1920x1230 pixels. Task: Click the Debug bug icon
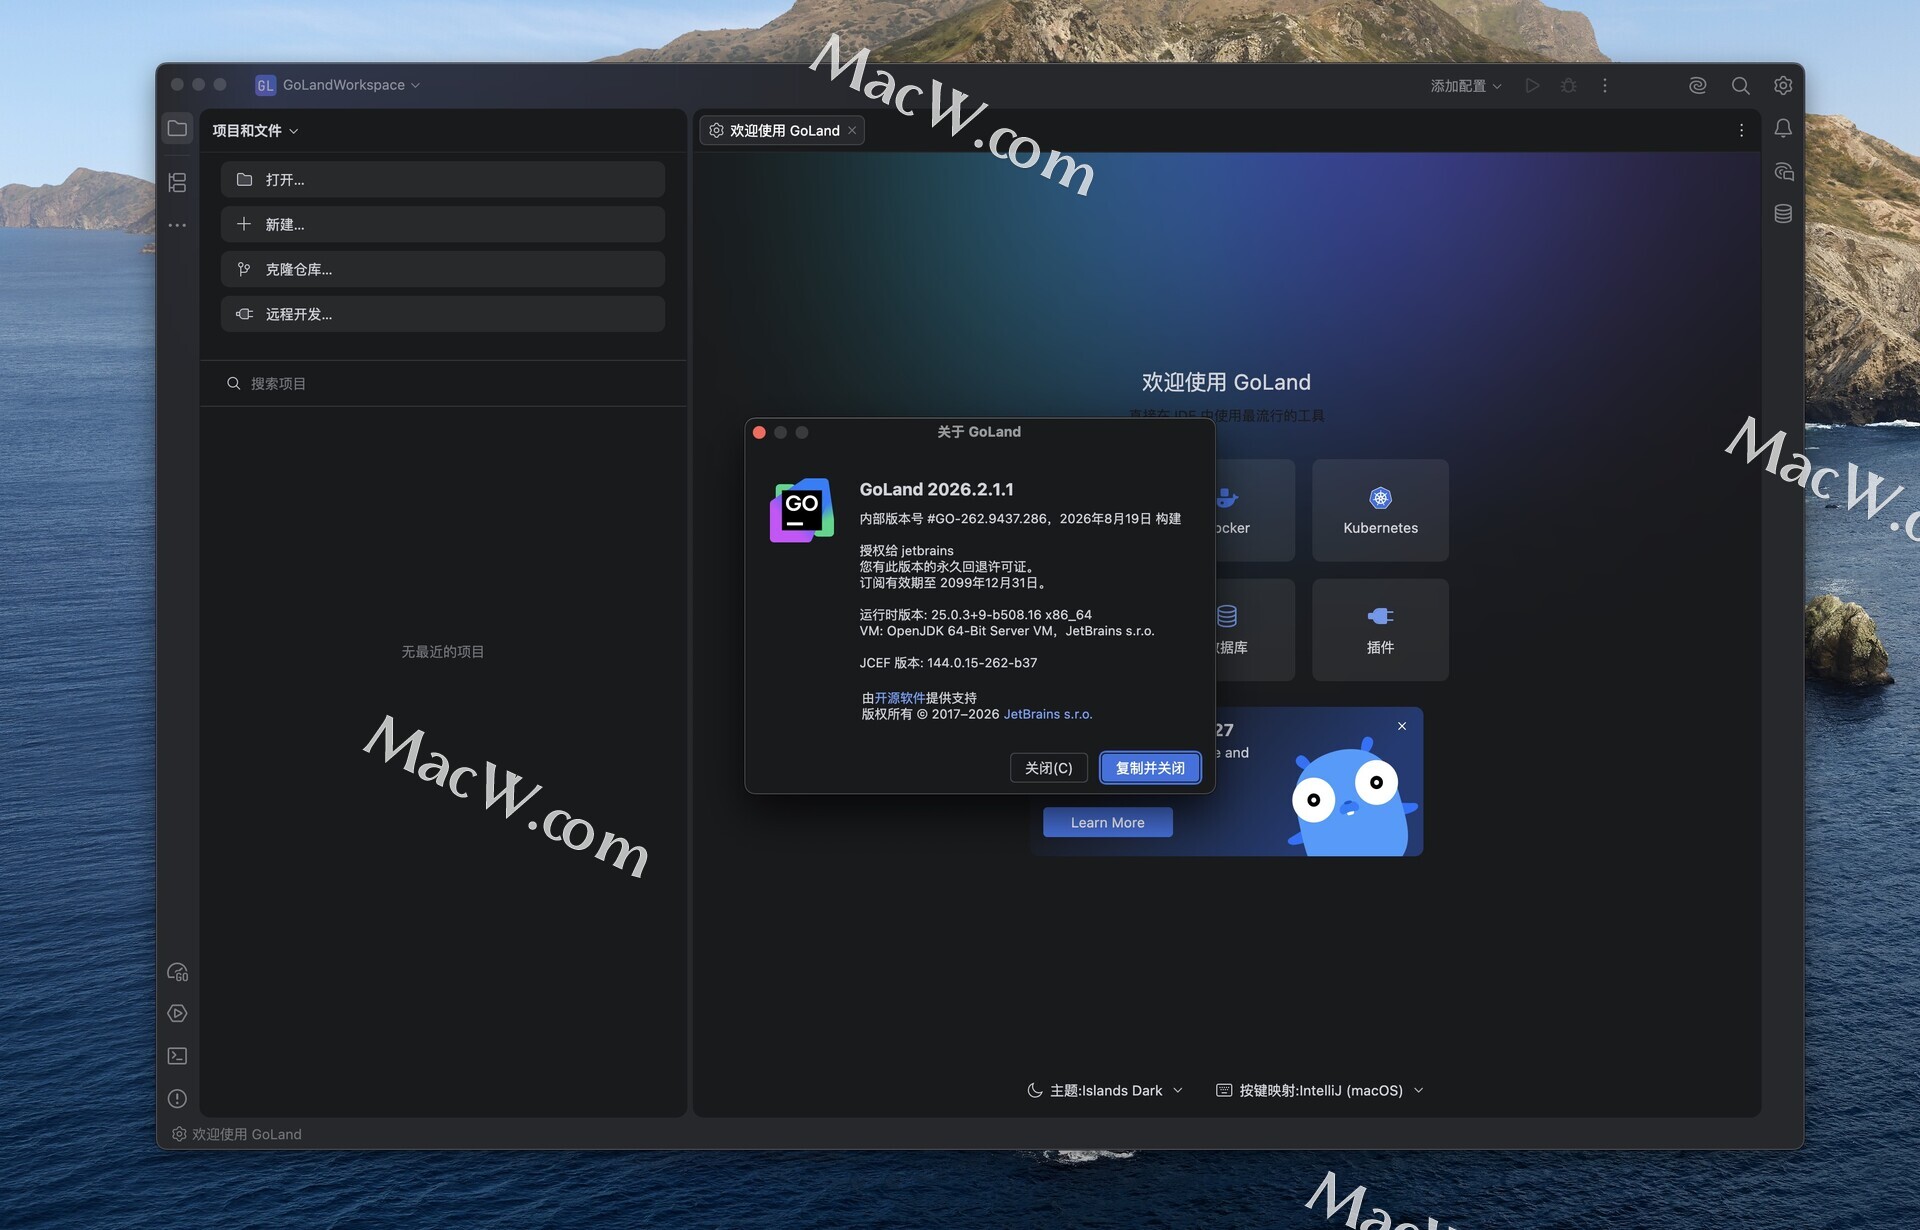pyautogui.click(x=1568, y=86)
